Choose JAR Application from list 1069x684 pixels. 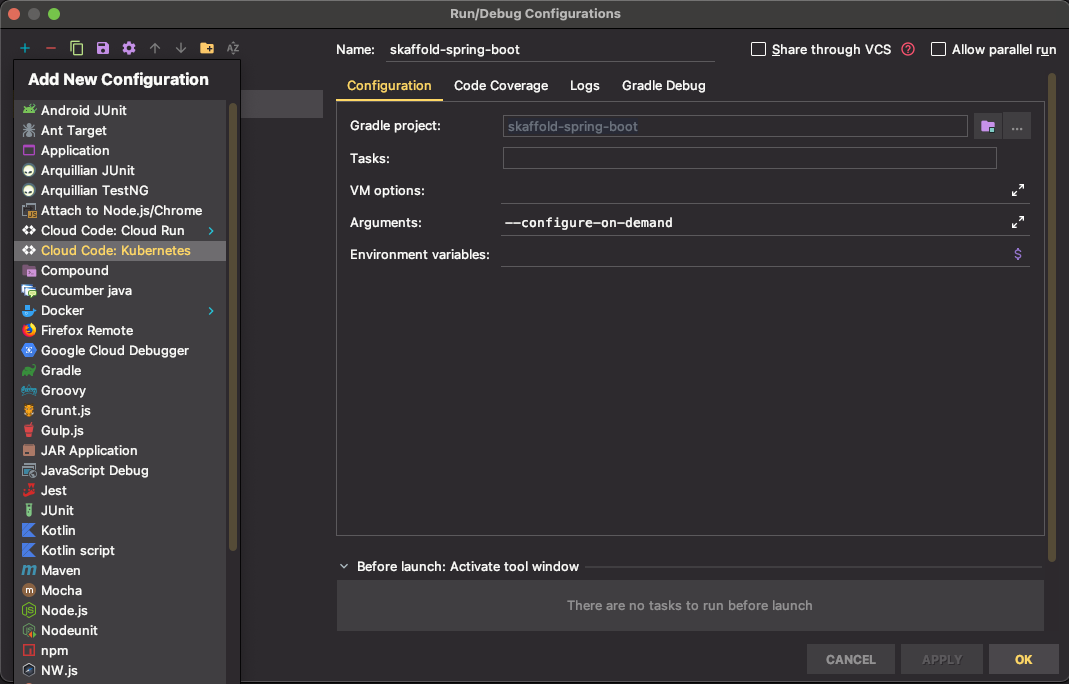(120, 450)
